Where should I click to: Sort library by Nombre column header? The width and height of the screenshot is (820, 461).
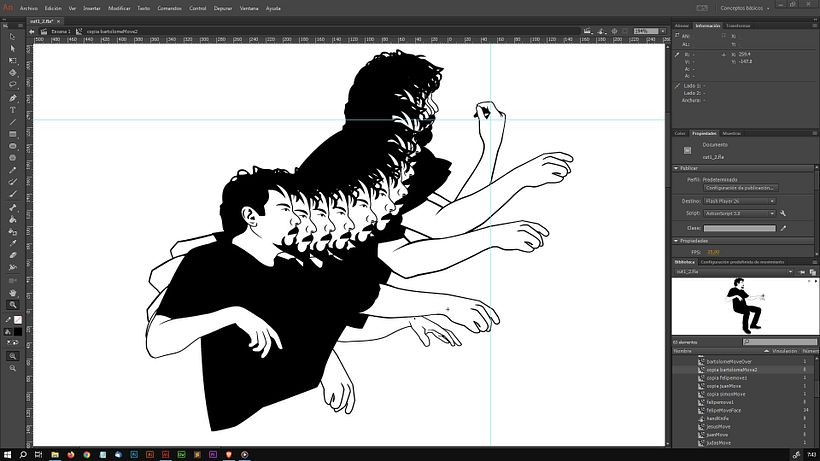(x=682, y=351)
